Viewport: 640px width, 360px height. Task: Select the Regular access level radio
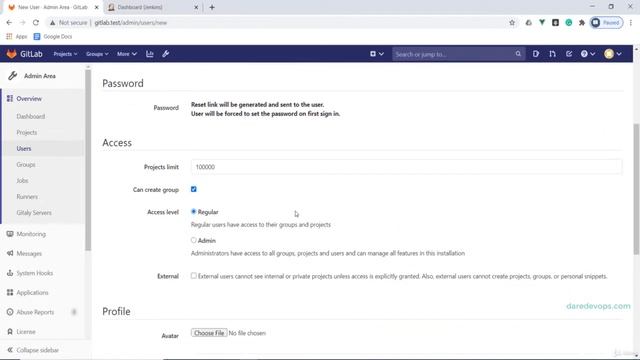pos(193,211)
